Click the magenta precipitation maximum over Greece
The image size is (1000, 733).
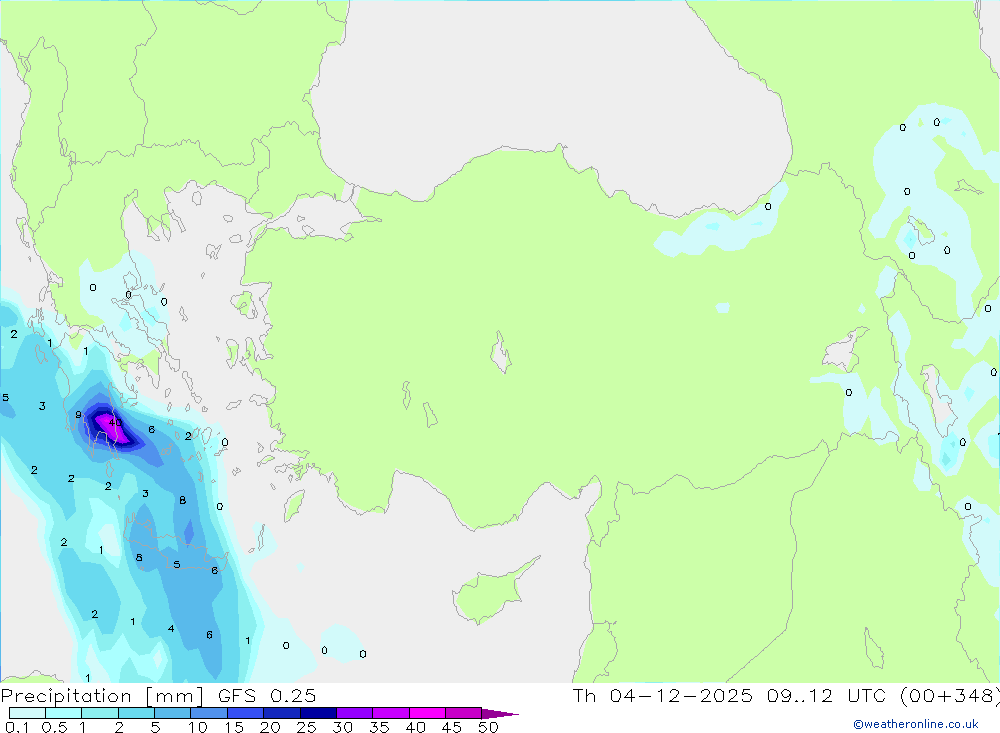(x=112, y=429)
